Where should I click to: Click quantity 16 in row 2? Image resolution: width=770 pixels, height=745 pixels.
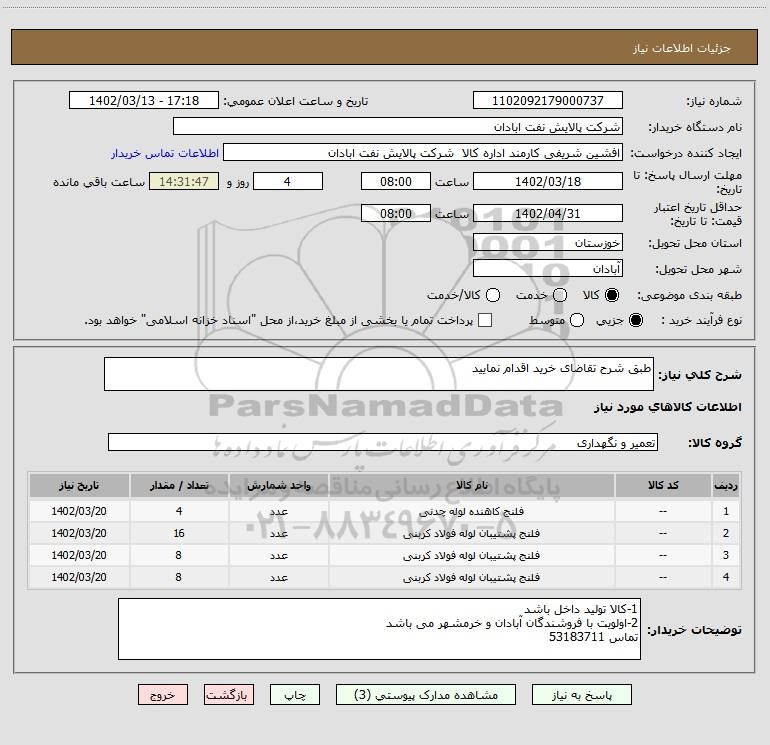(179, 533)
